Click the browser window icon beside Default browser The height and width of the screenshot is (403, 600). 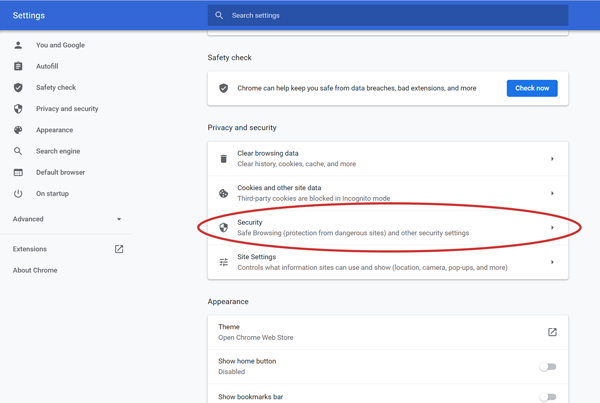pyautogui.click(x=18, y=173)
